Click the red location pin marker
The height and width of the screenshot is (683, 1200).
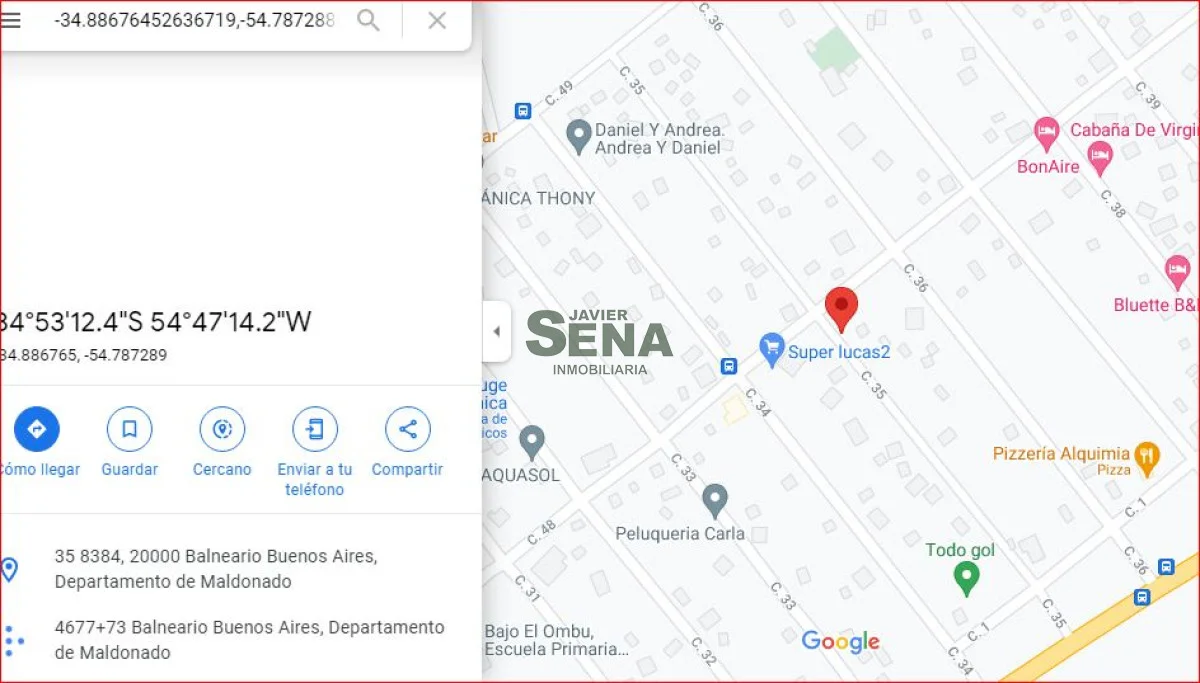coord(841,309)
